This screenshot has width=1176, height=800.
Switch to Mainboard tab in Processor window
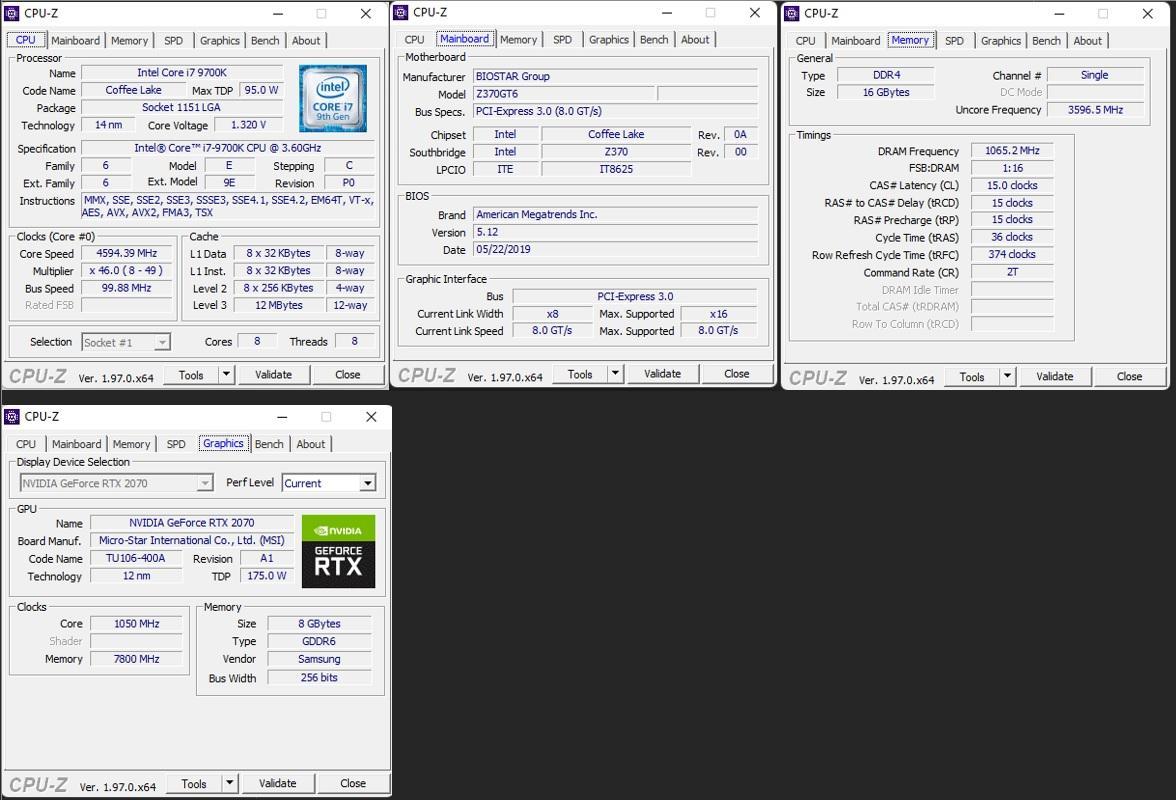(75, 40)
